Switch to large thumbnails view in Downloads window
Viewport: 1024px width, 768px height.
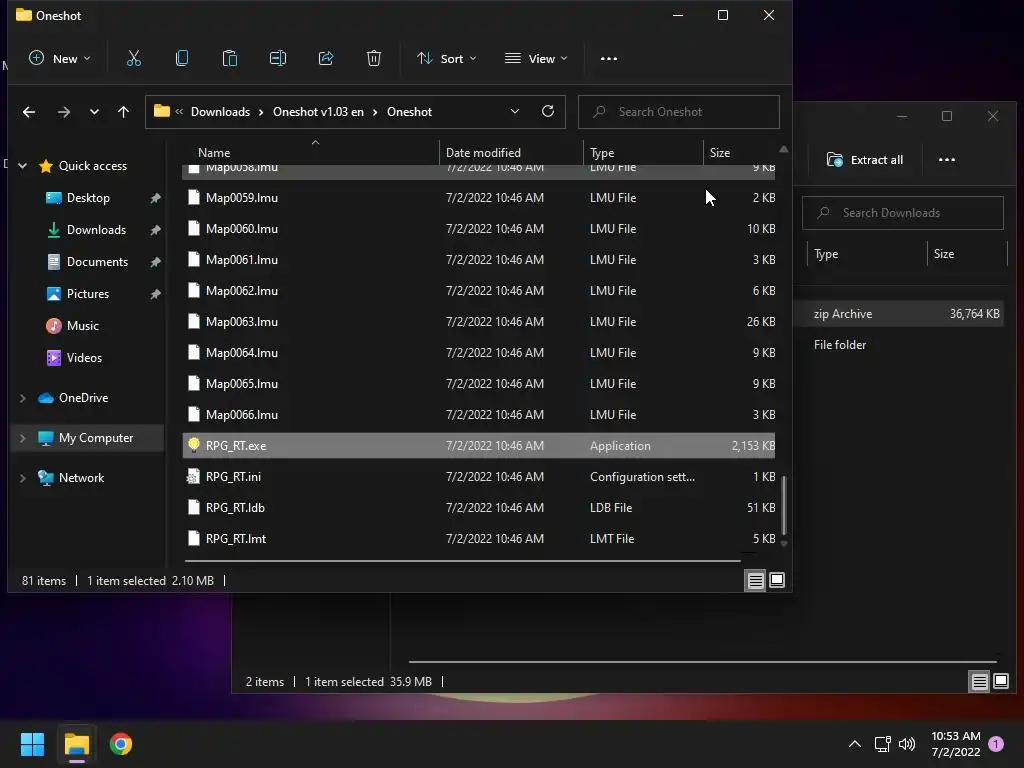1001,681
